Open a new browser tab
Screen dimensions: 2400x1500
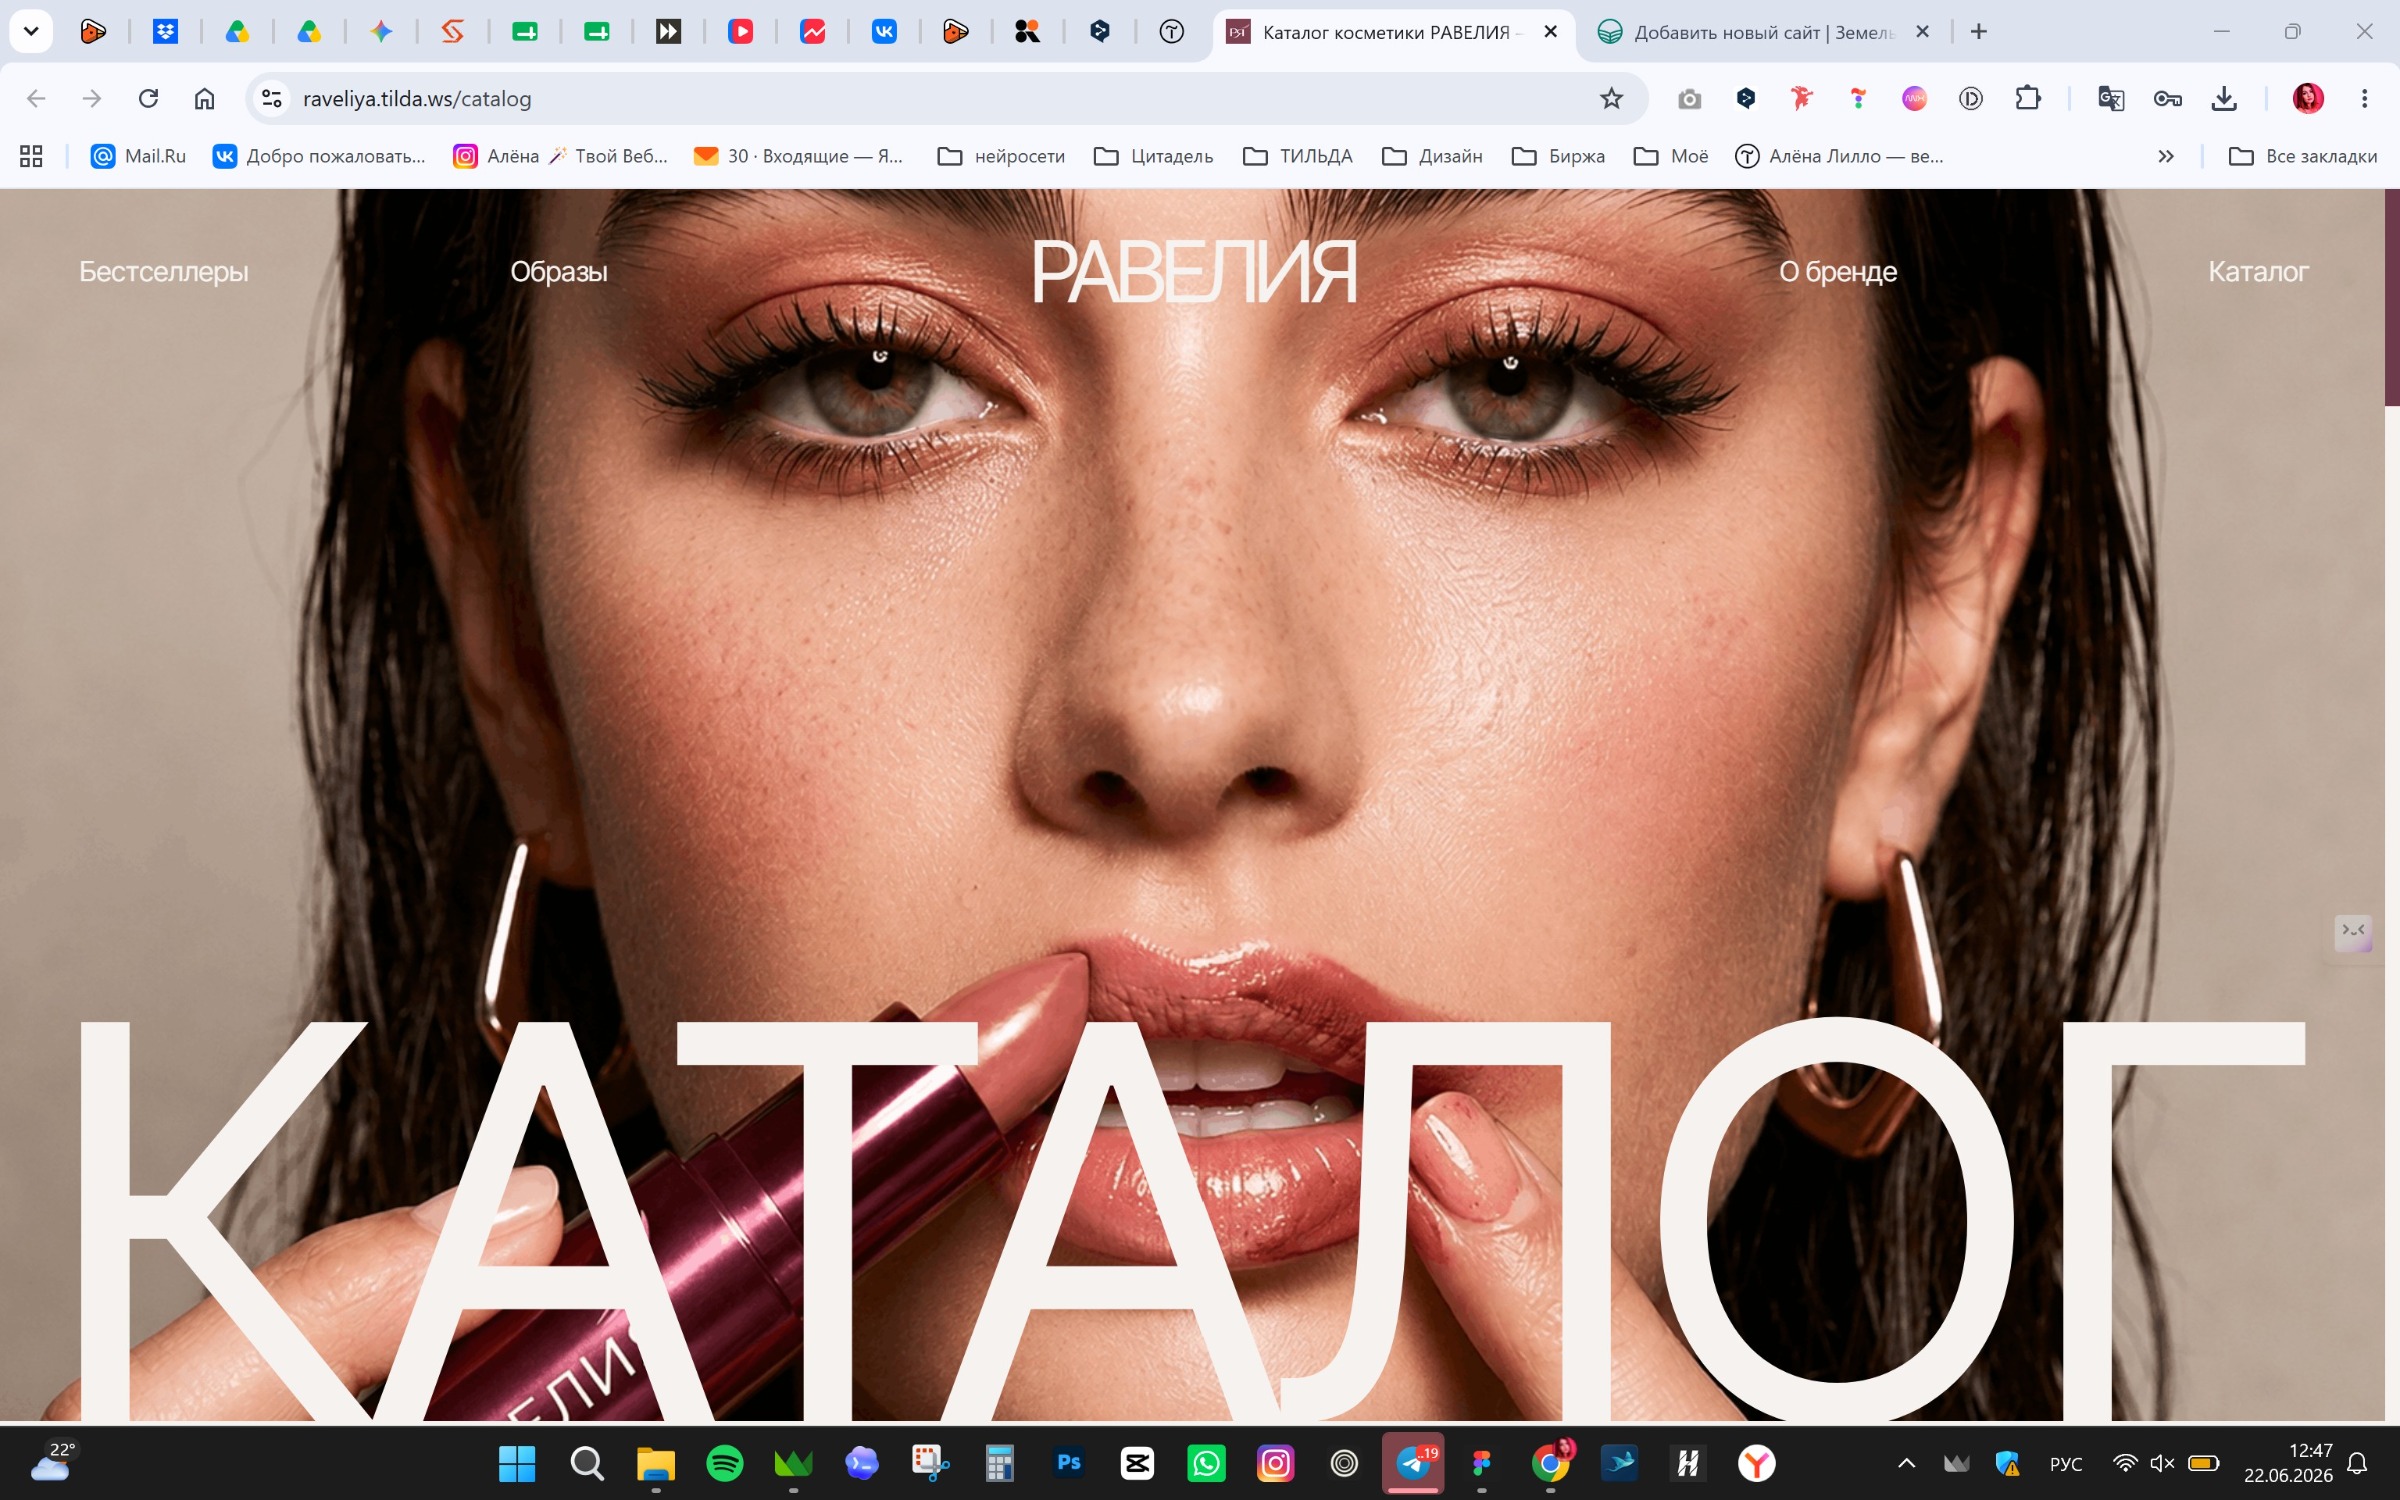(1979, 32)
